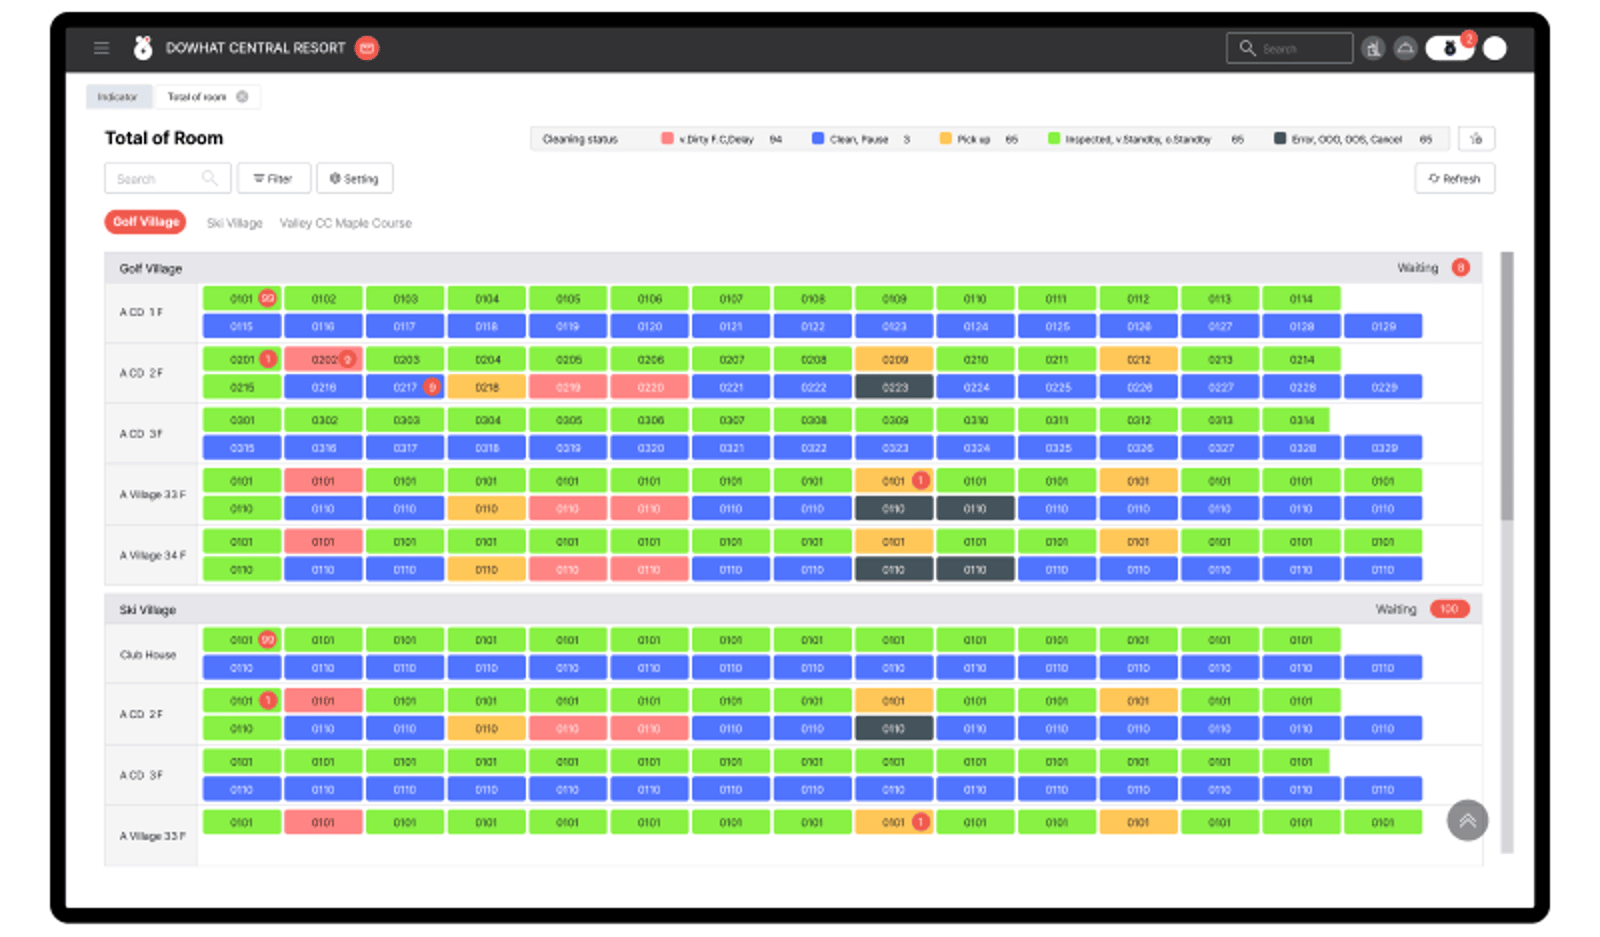Click the Ski Village Waiting badge 100

pyautogui.click(x=1450, y=609)
